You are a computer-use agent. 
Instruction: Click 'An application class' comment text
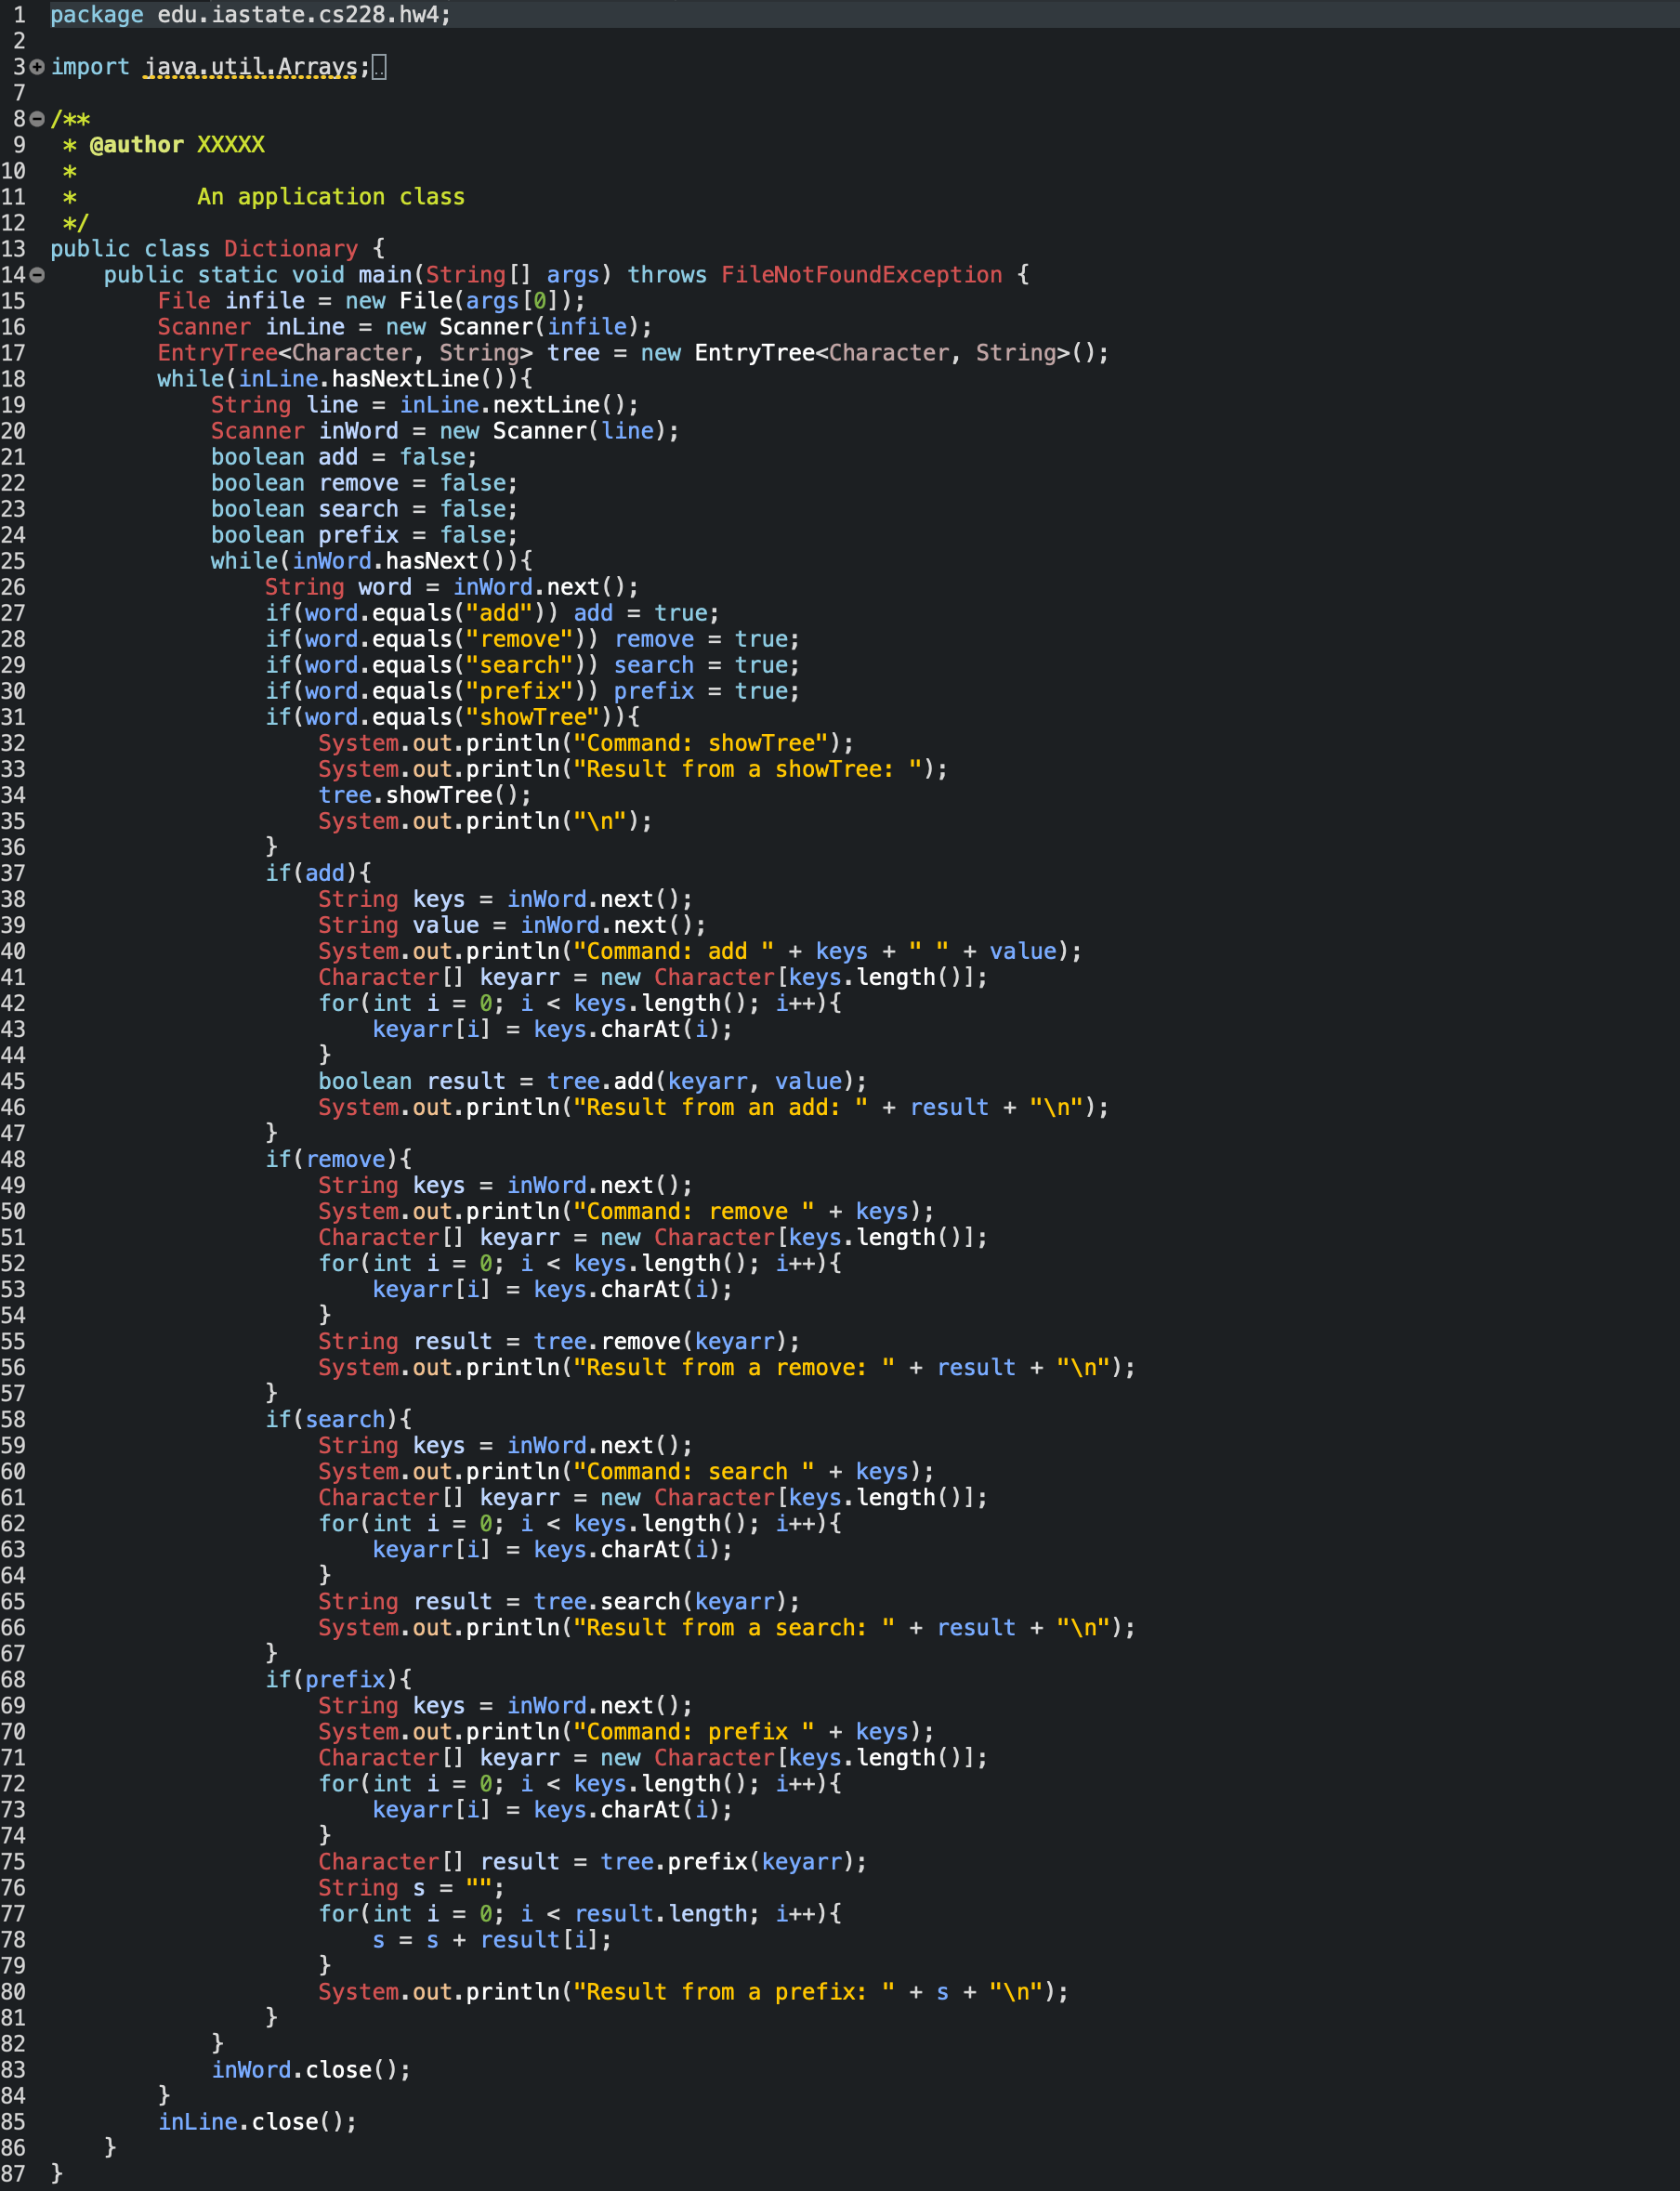point(331,197)
